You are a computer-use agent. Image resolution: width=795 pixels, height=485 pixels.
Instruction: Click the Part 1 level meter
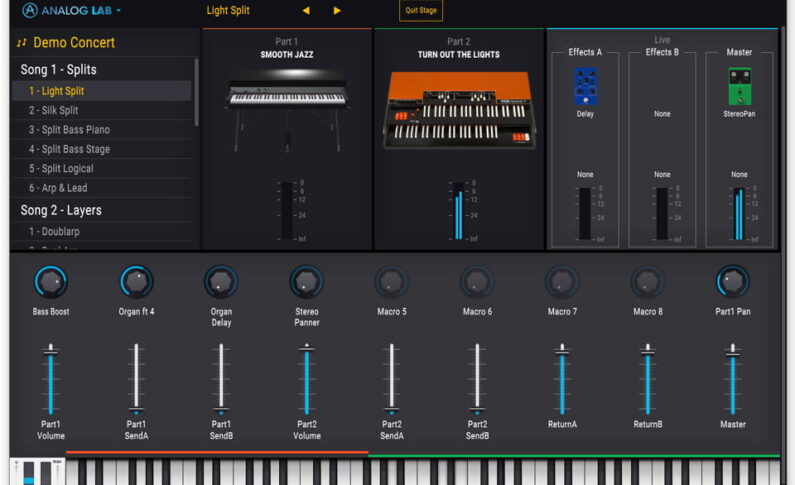287,210
